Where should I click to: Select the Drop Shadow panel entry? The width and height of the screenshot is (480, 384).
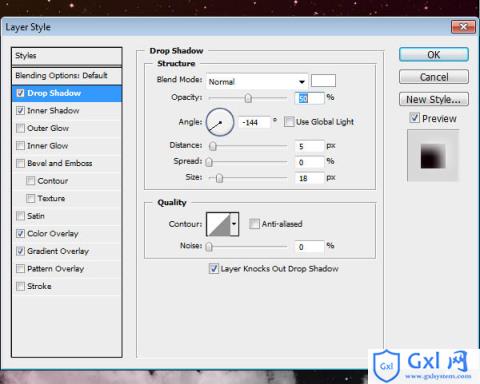67,93
